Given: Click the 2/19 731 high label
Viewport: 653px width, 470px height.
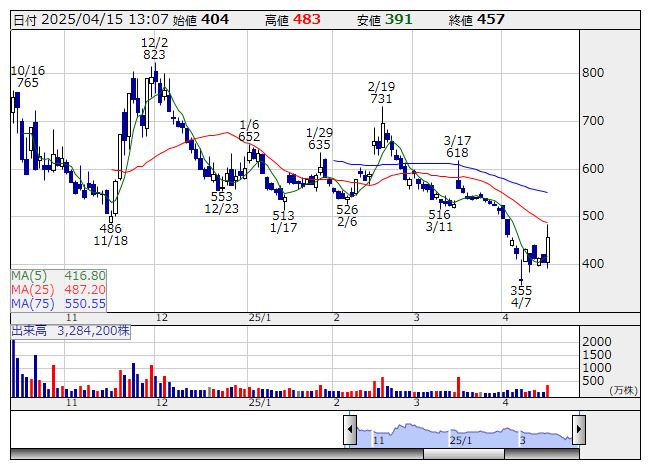Looking at the screenshot, I should pyautogui.click(x=381, y=92).
